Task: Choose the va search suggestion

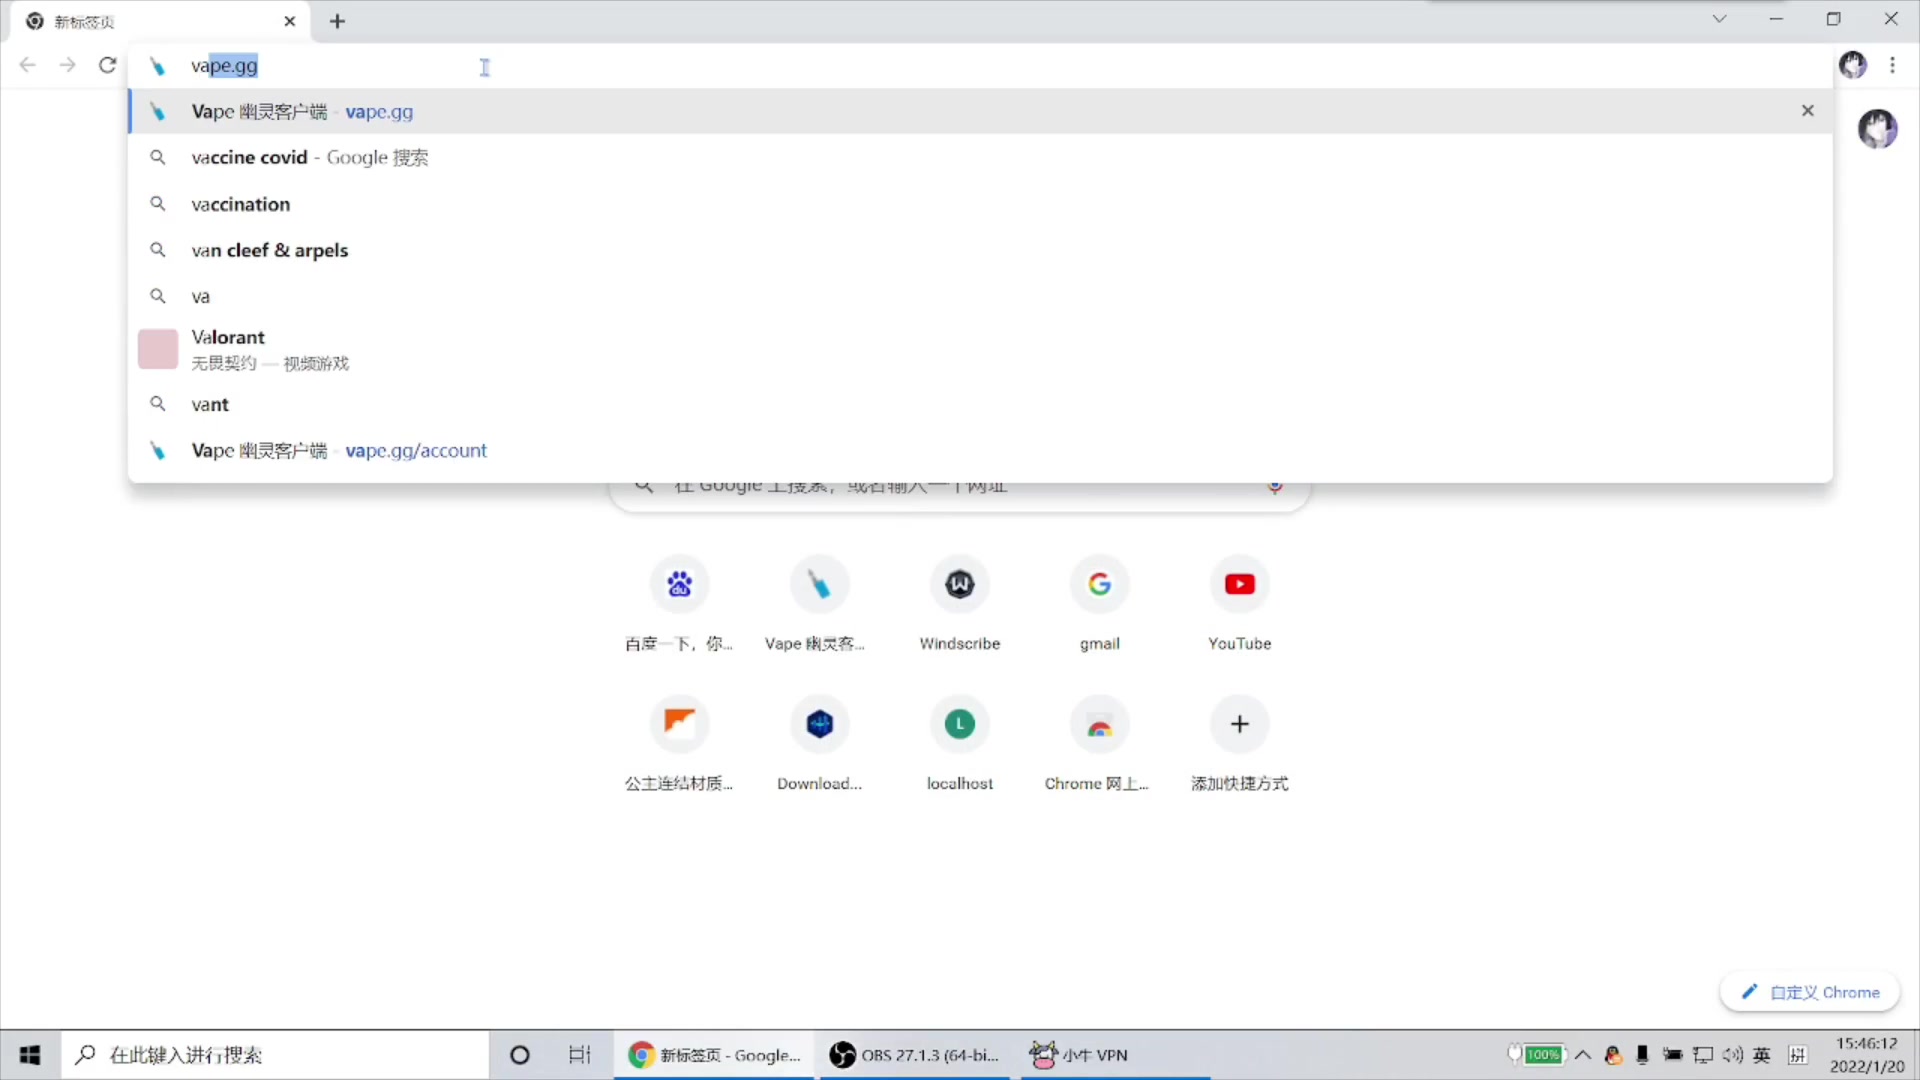Action: pyautogui.click(x=980, y=296)
